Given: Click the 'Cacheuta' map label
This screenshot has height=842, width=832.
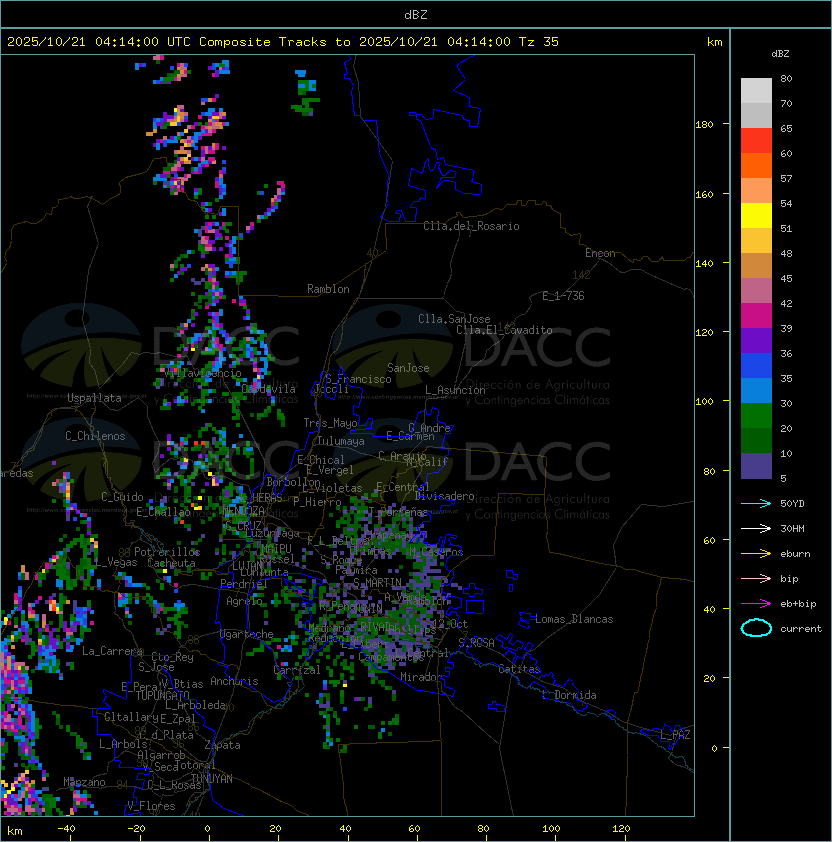Looking at the screenshot, I should 171,563.
